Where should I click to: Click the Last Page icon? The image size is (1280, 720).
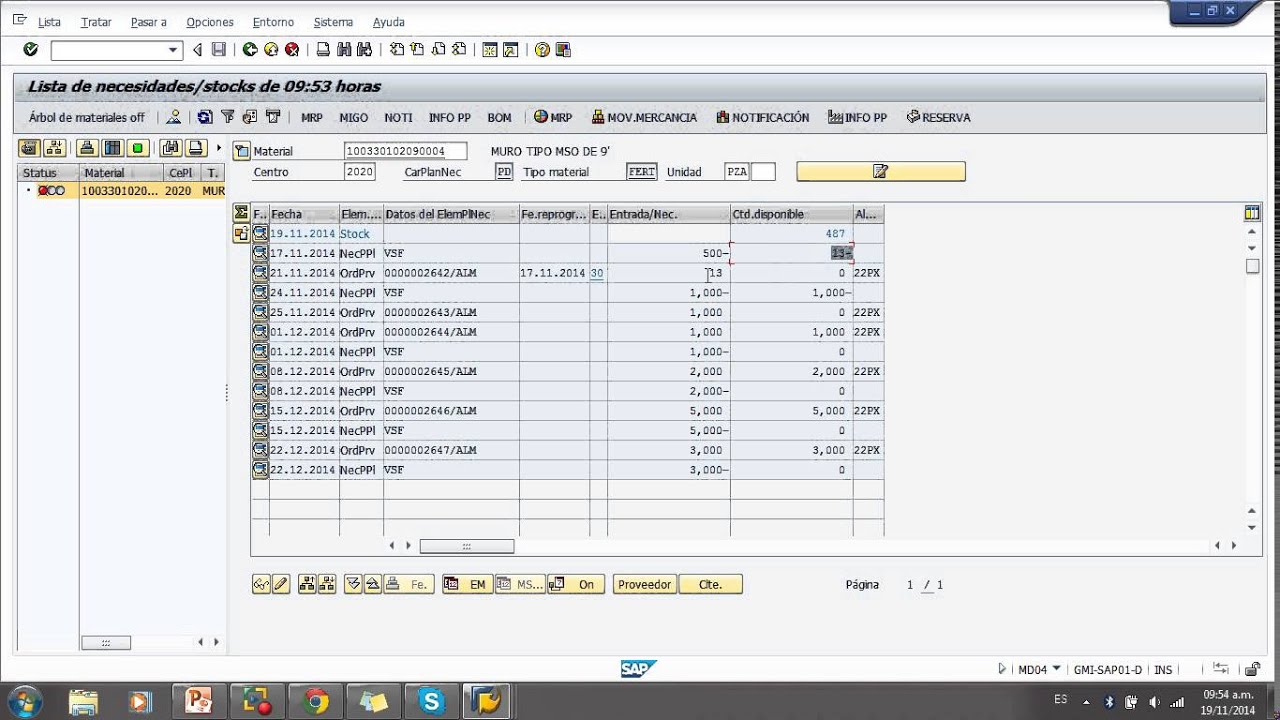pyautogui.click(x=459, y=49)
